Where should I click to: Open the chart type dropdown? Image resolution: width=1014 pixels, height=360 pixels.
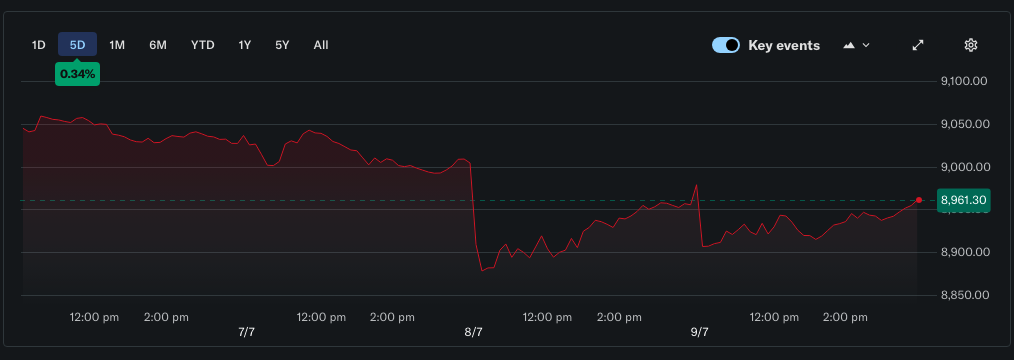click(x=857, y=45)
